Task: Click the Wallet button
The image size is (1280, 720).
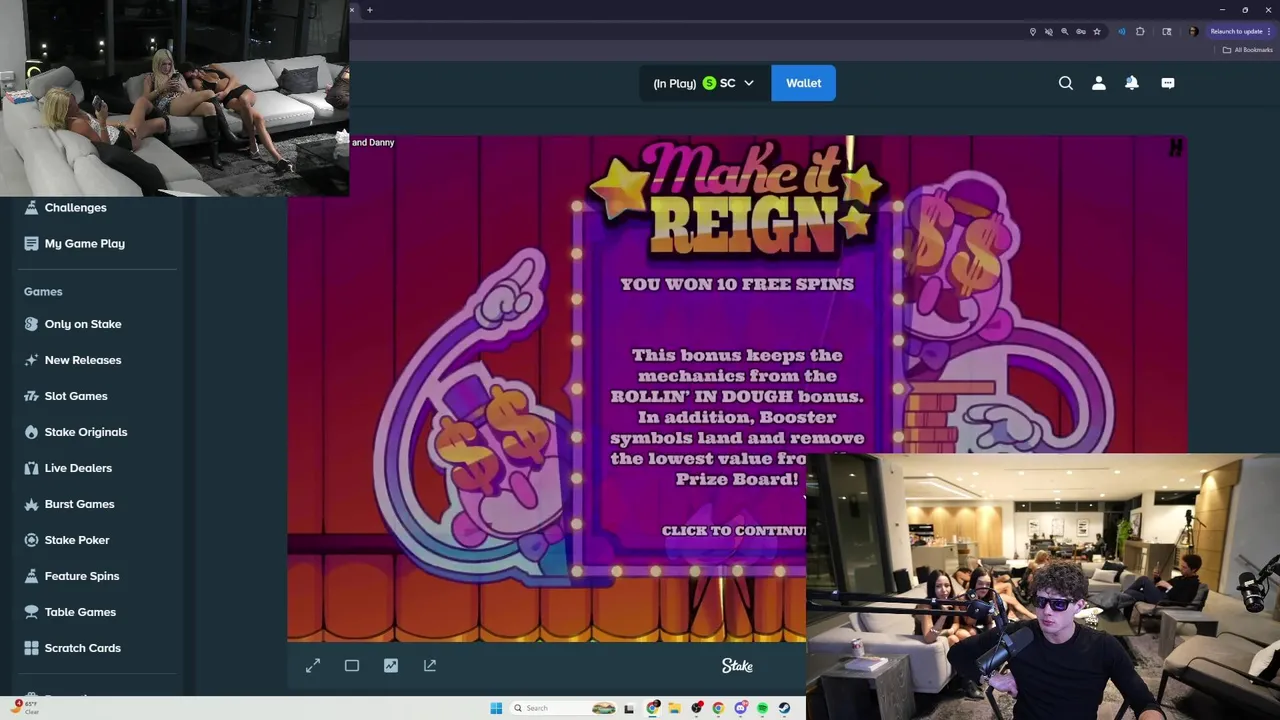Action: point(803,83)
